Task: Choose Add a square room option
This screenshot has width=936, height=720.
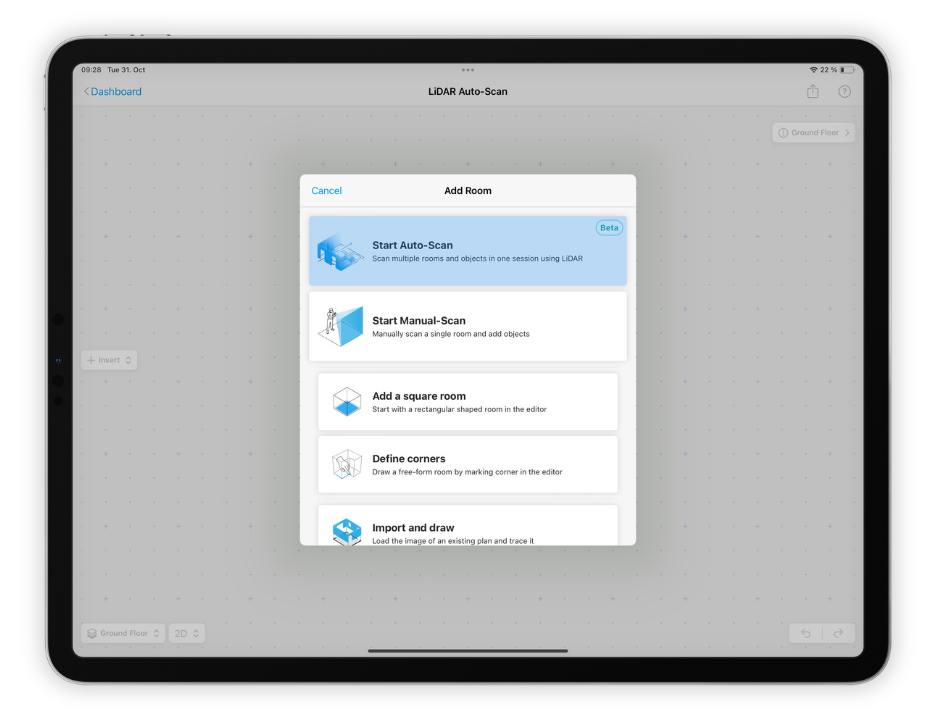Action: point(468,402)
